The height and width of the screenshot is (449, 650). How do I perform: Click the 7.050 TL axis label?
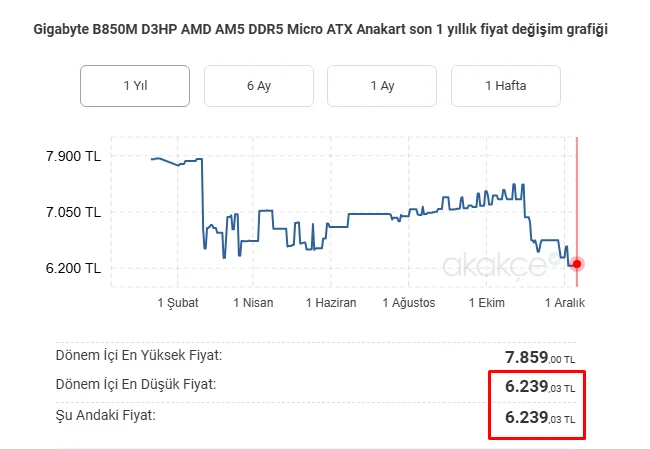pyautogui.click(x=74, y=212)
